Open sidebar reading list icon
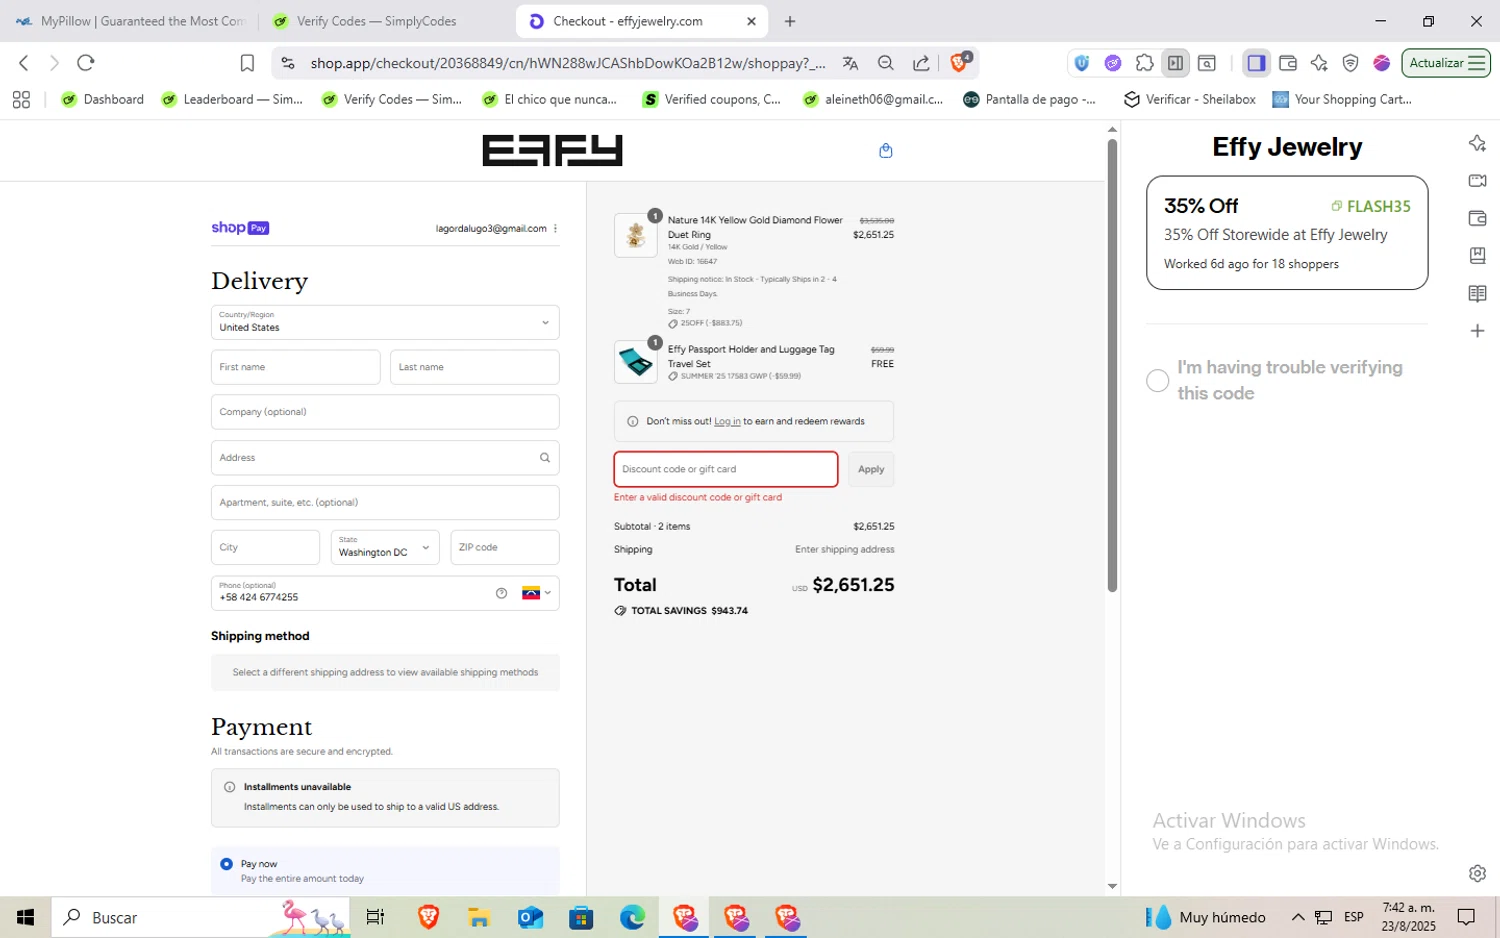Screen dimensions: 1500x938 click(x=1477, y=293)
